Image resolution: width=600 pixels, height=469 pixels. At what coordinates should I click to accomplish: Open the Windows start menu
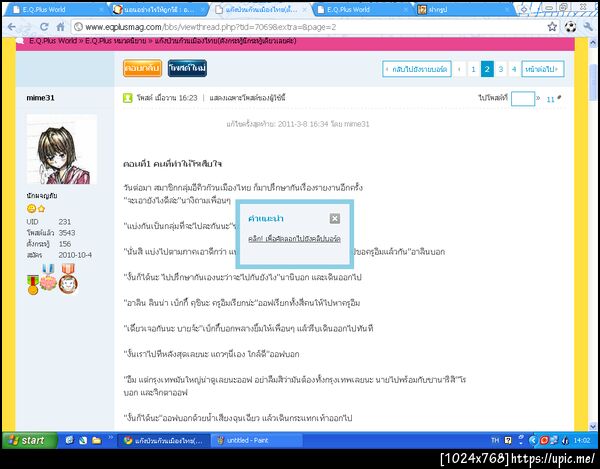click(x=30, y=440)
